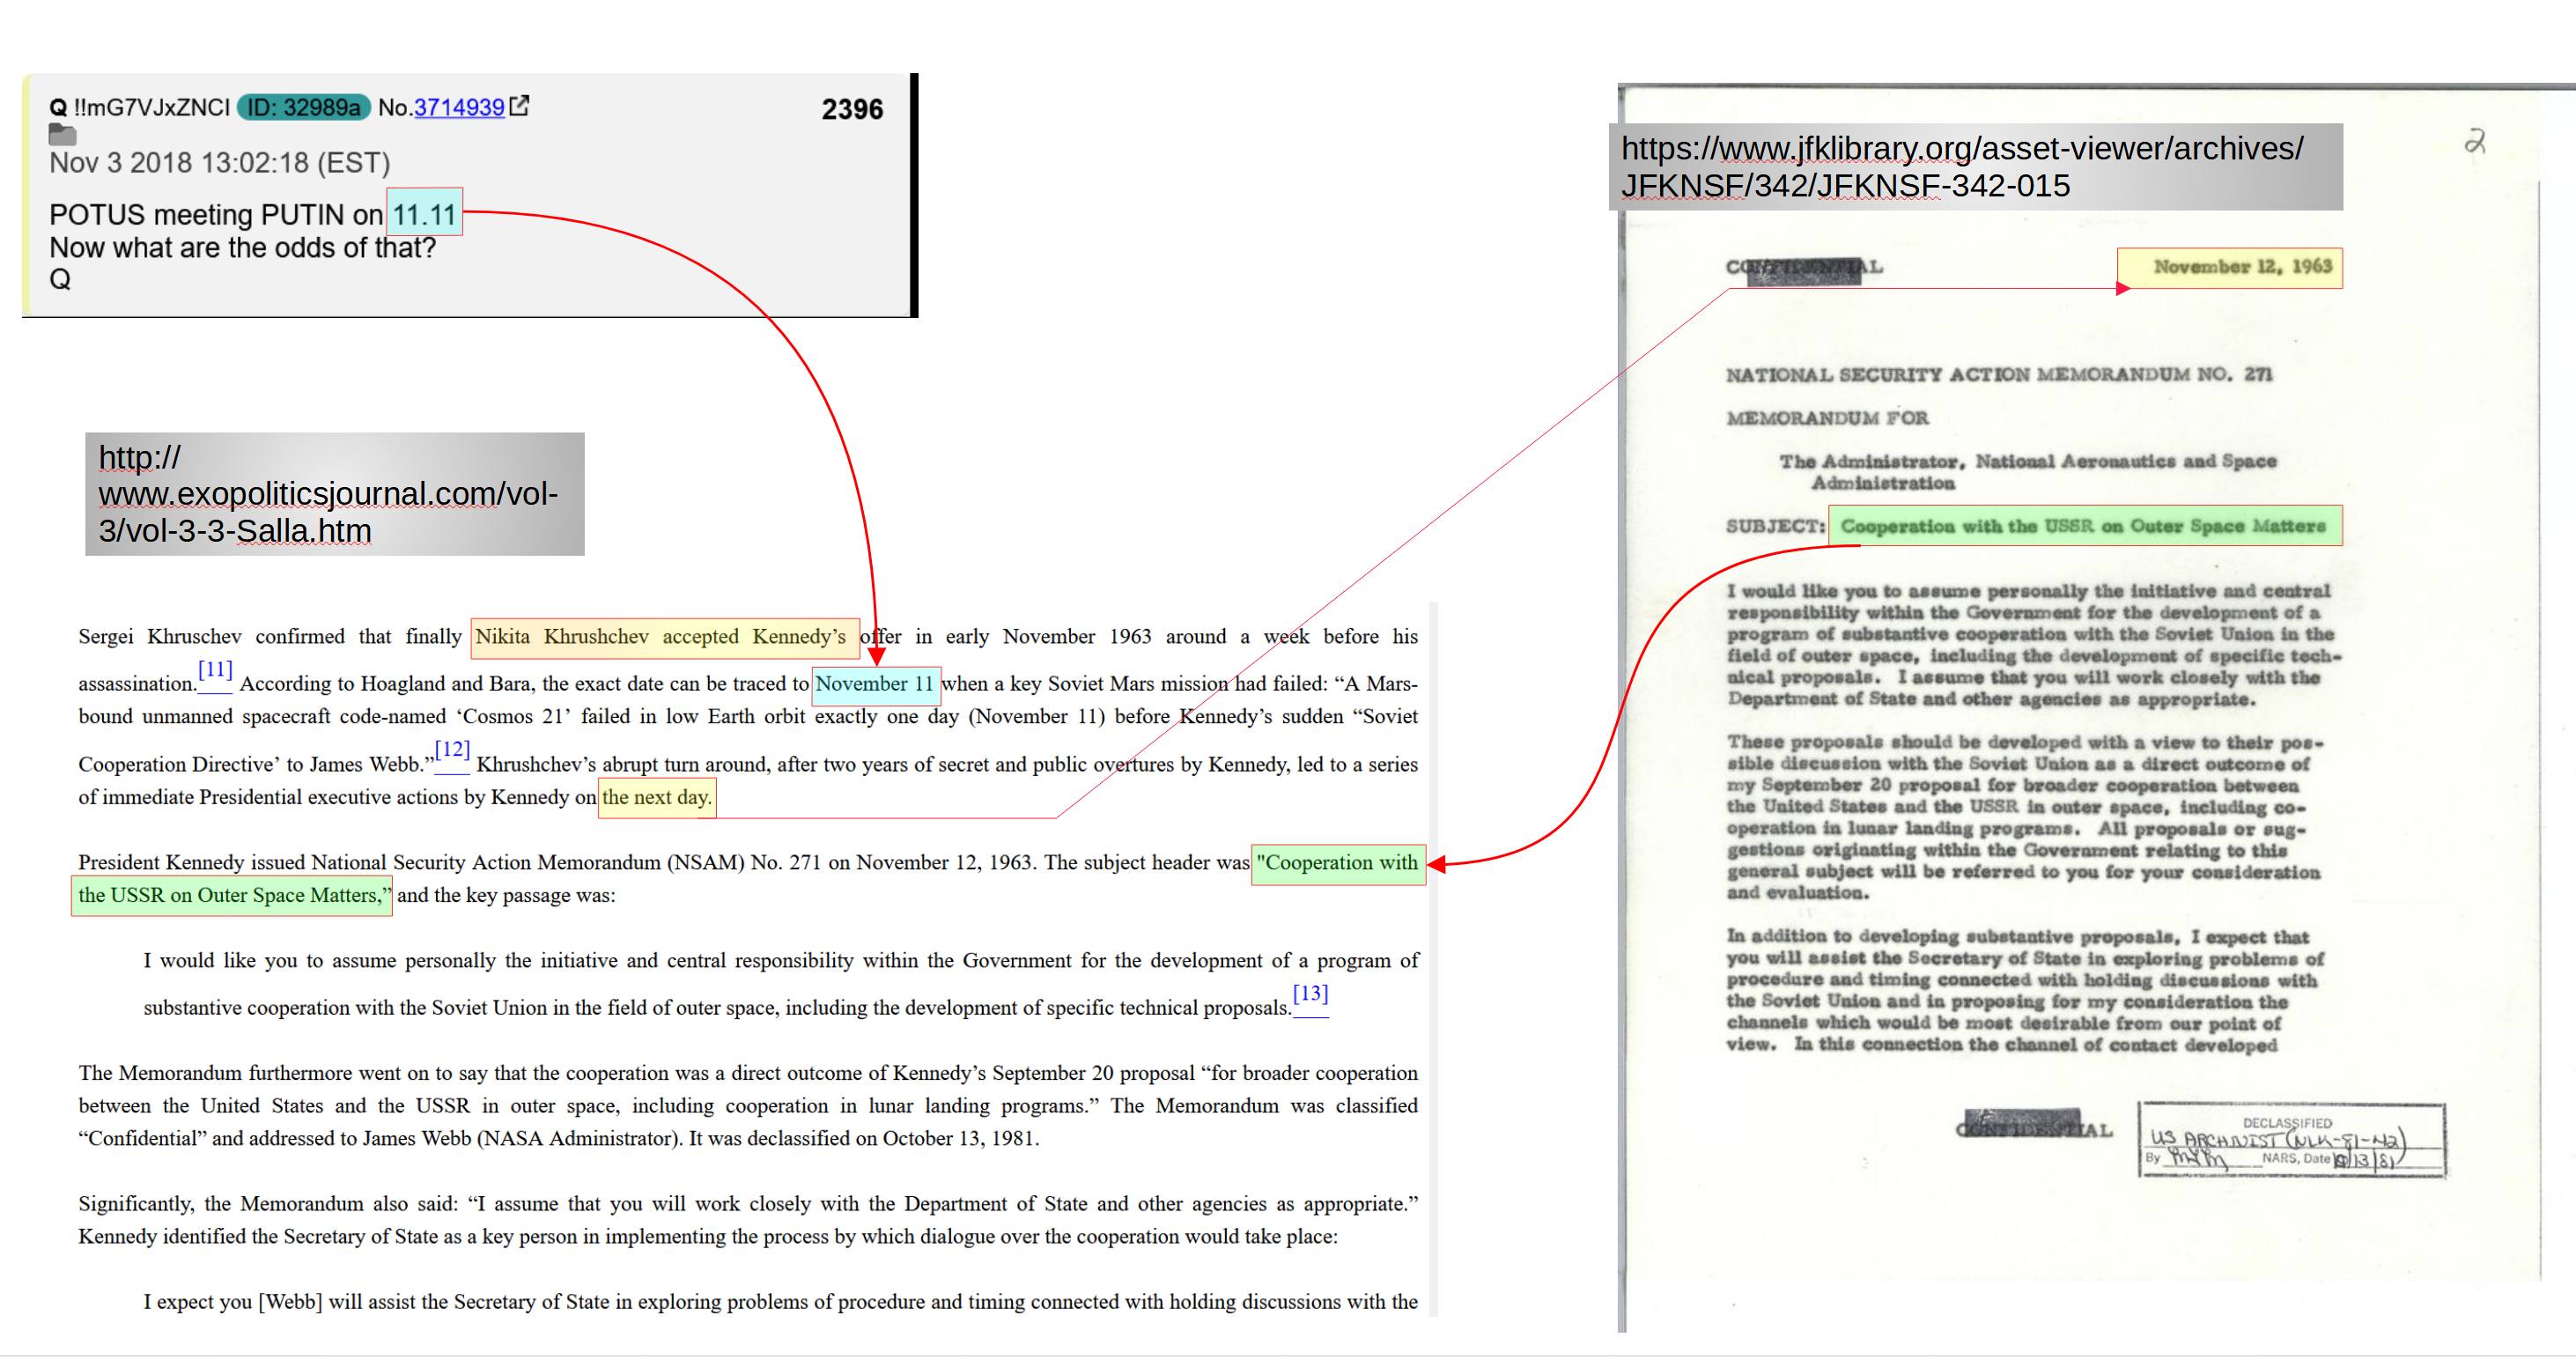The image size is (2576, 1360).
Task: Click highlighted '"Cooperation with' article text
Action: (x=1338, y=863)
